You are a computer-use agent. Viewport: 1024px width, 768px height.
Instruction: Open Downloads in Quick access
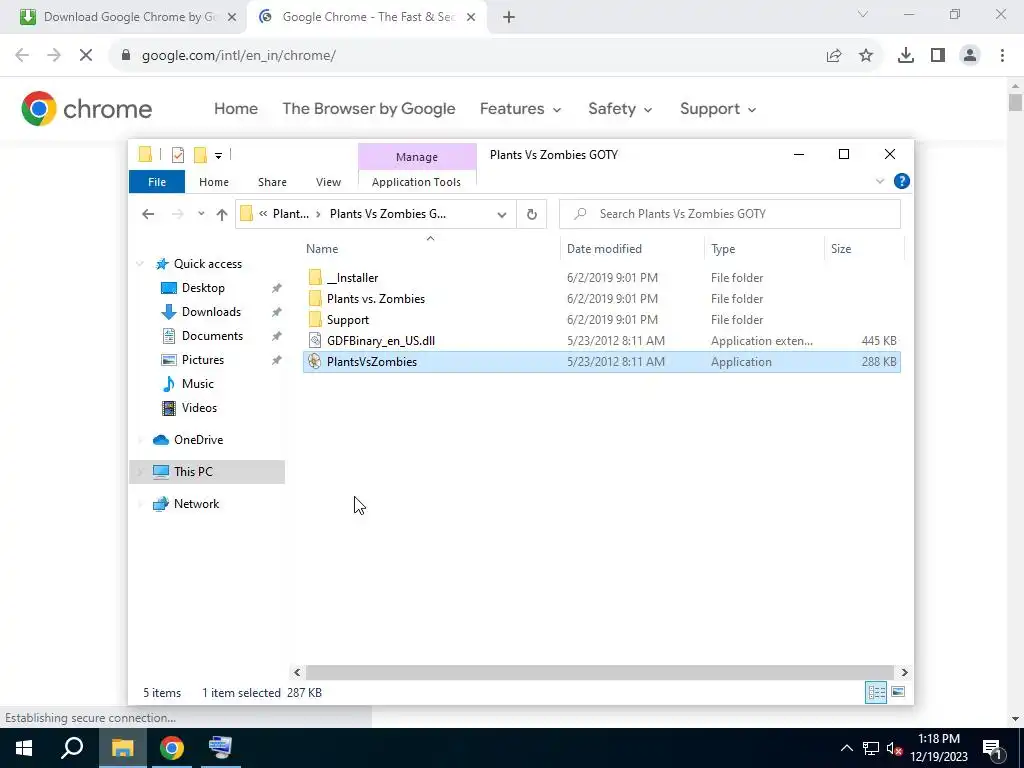point(211,312)
